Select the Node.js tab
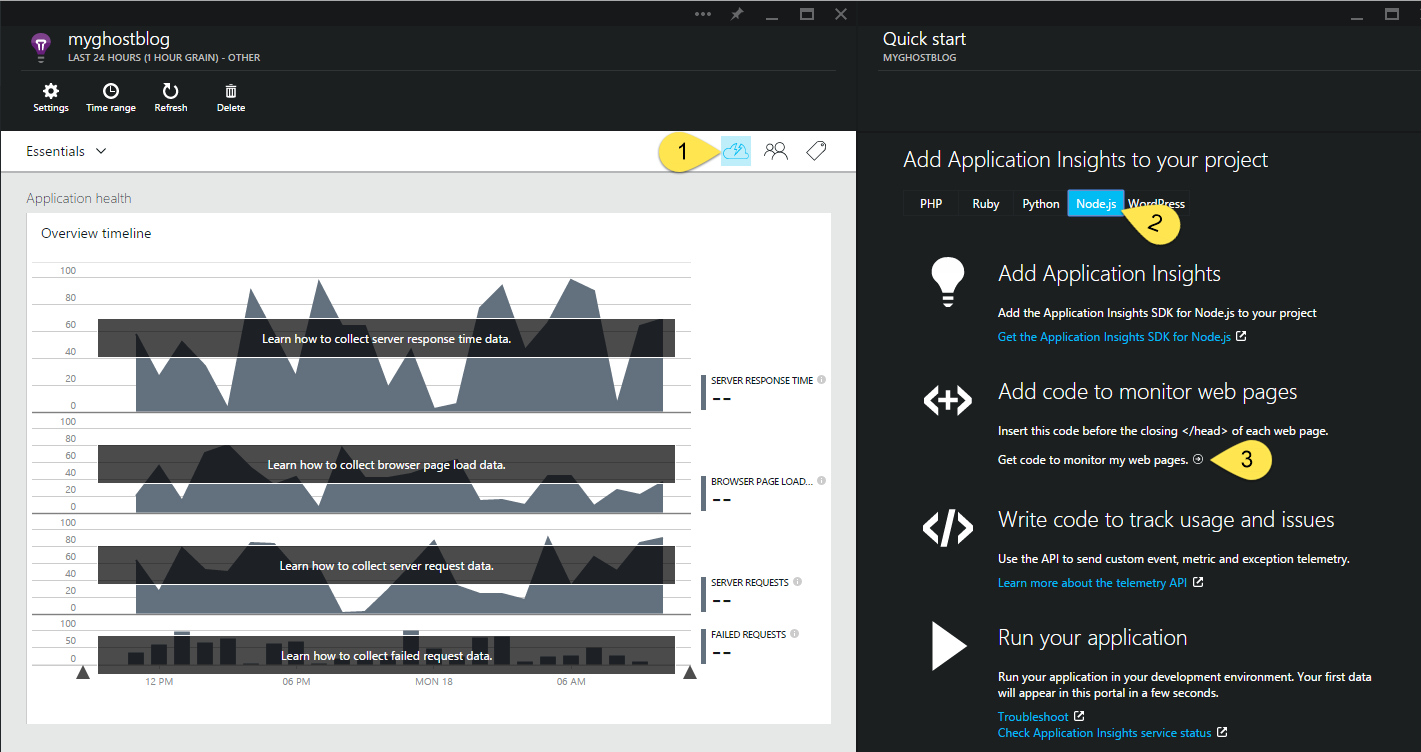Viewport: 1421px width, 752px height. [1096, 203]
